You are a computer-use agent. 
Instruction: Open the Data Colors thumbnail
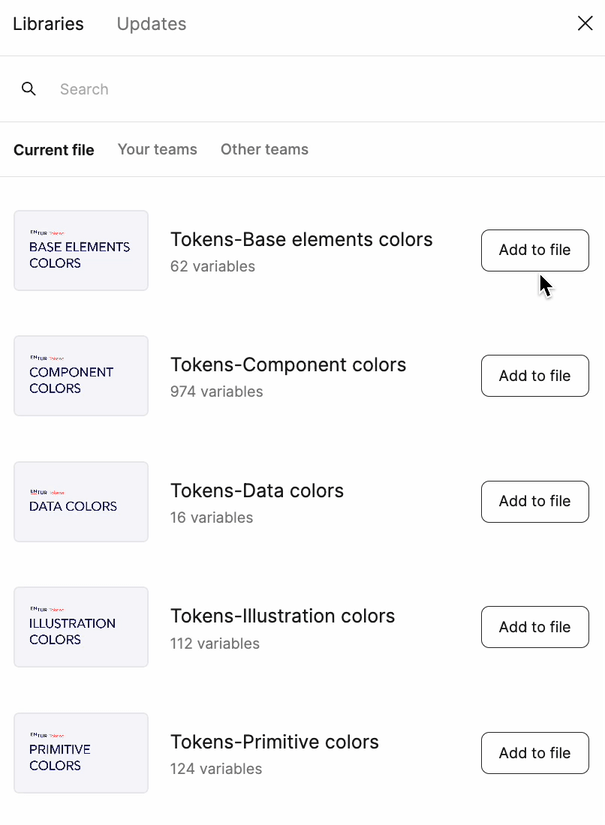(x=81, y=501)
